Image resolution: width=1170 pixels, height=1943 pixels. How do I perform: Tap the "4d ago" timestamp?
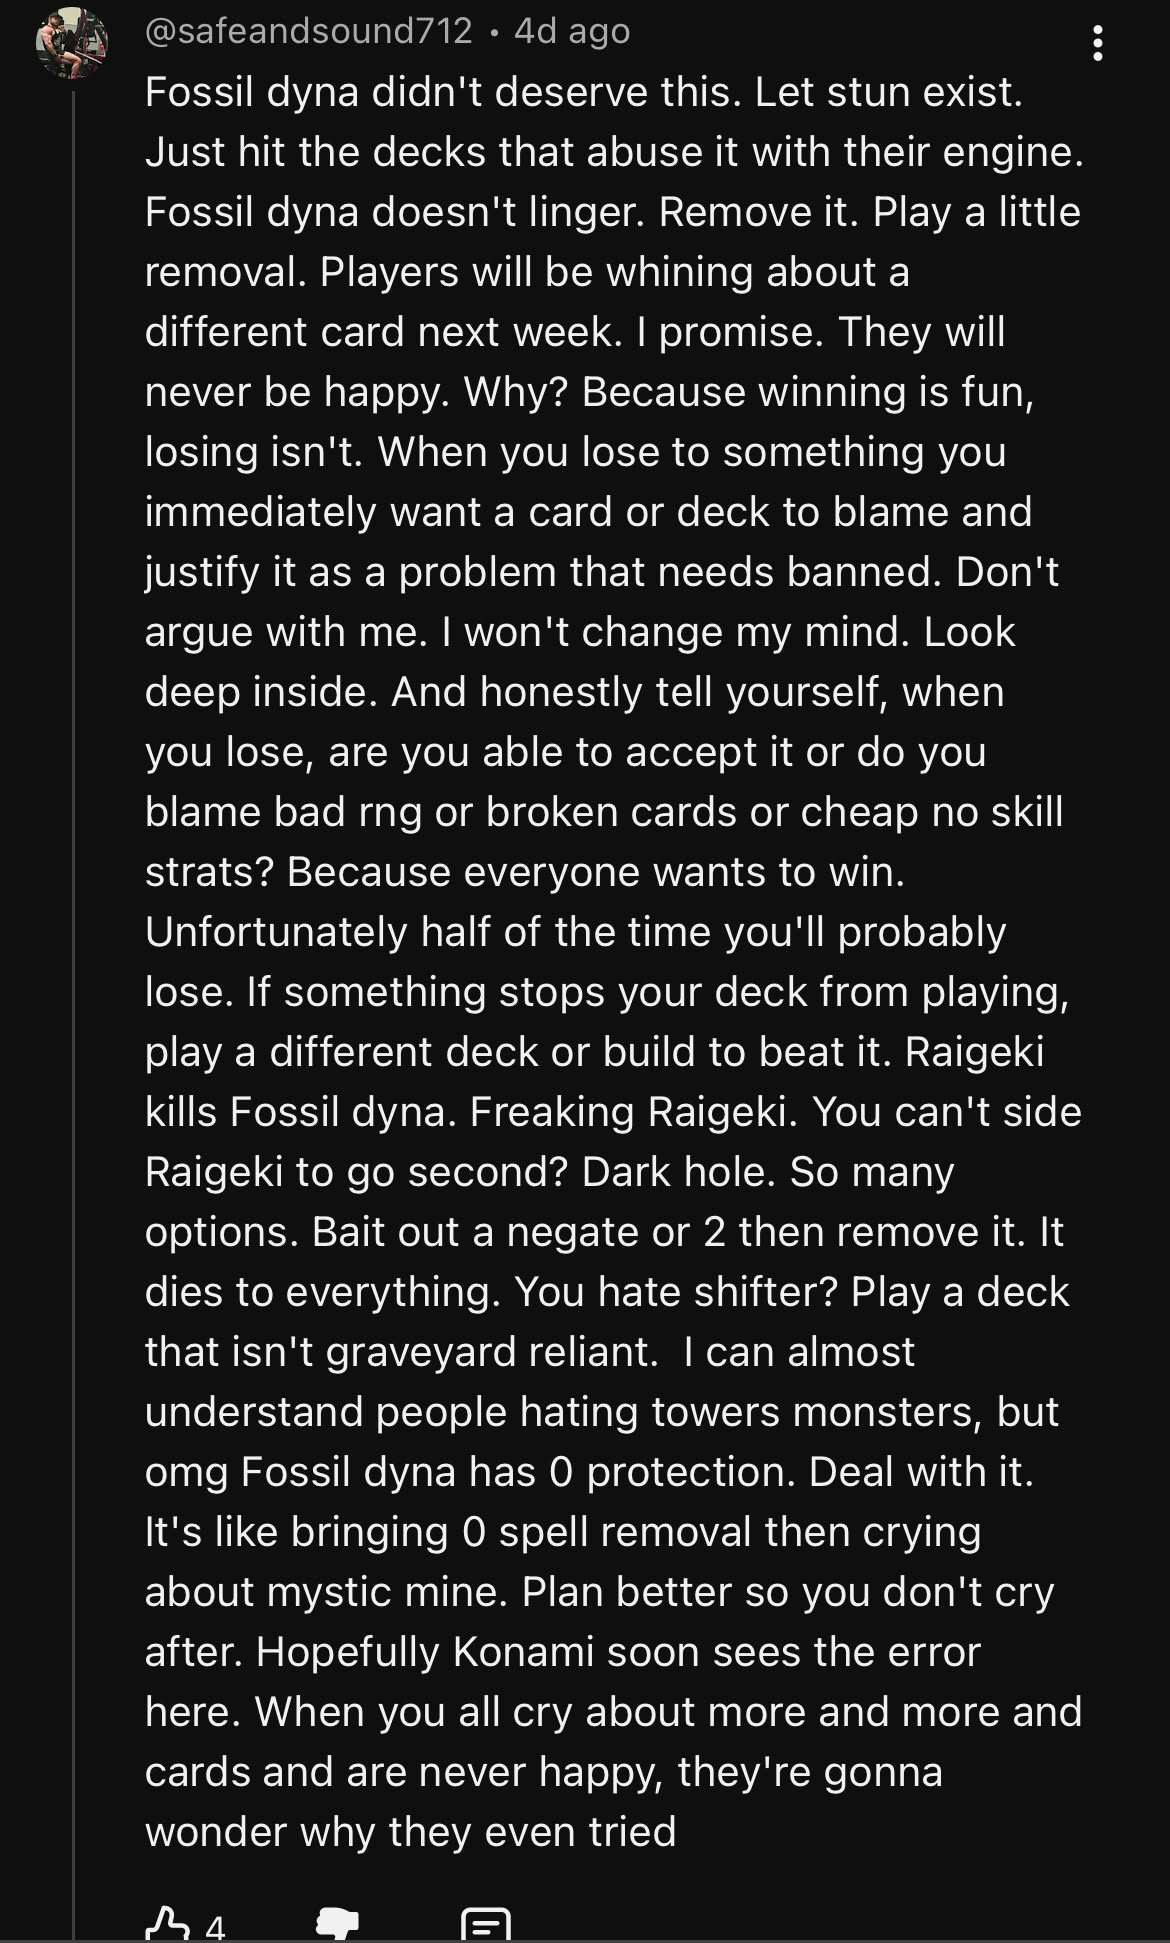point(572,32)
